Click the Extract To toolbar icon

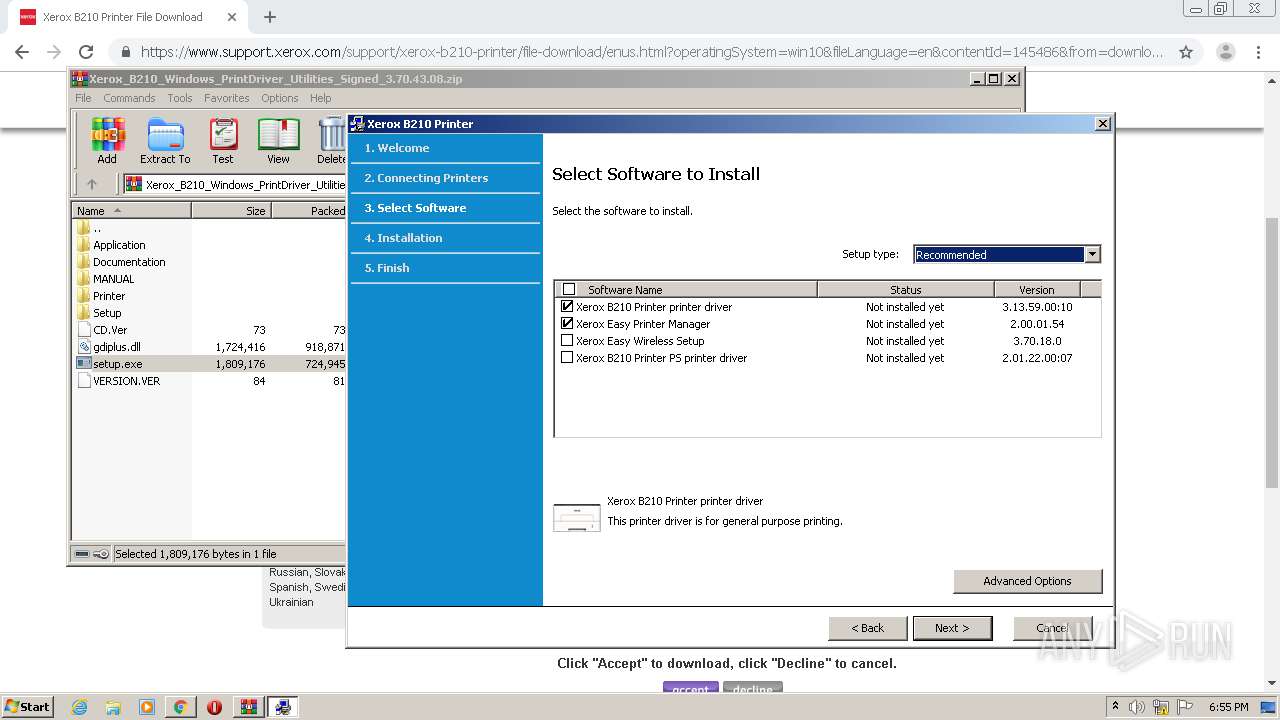165,141
